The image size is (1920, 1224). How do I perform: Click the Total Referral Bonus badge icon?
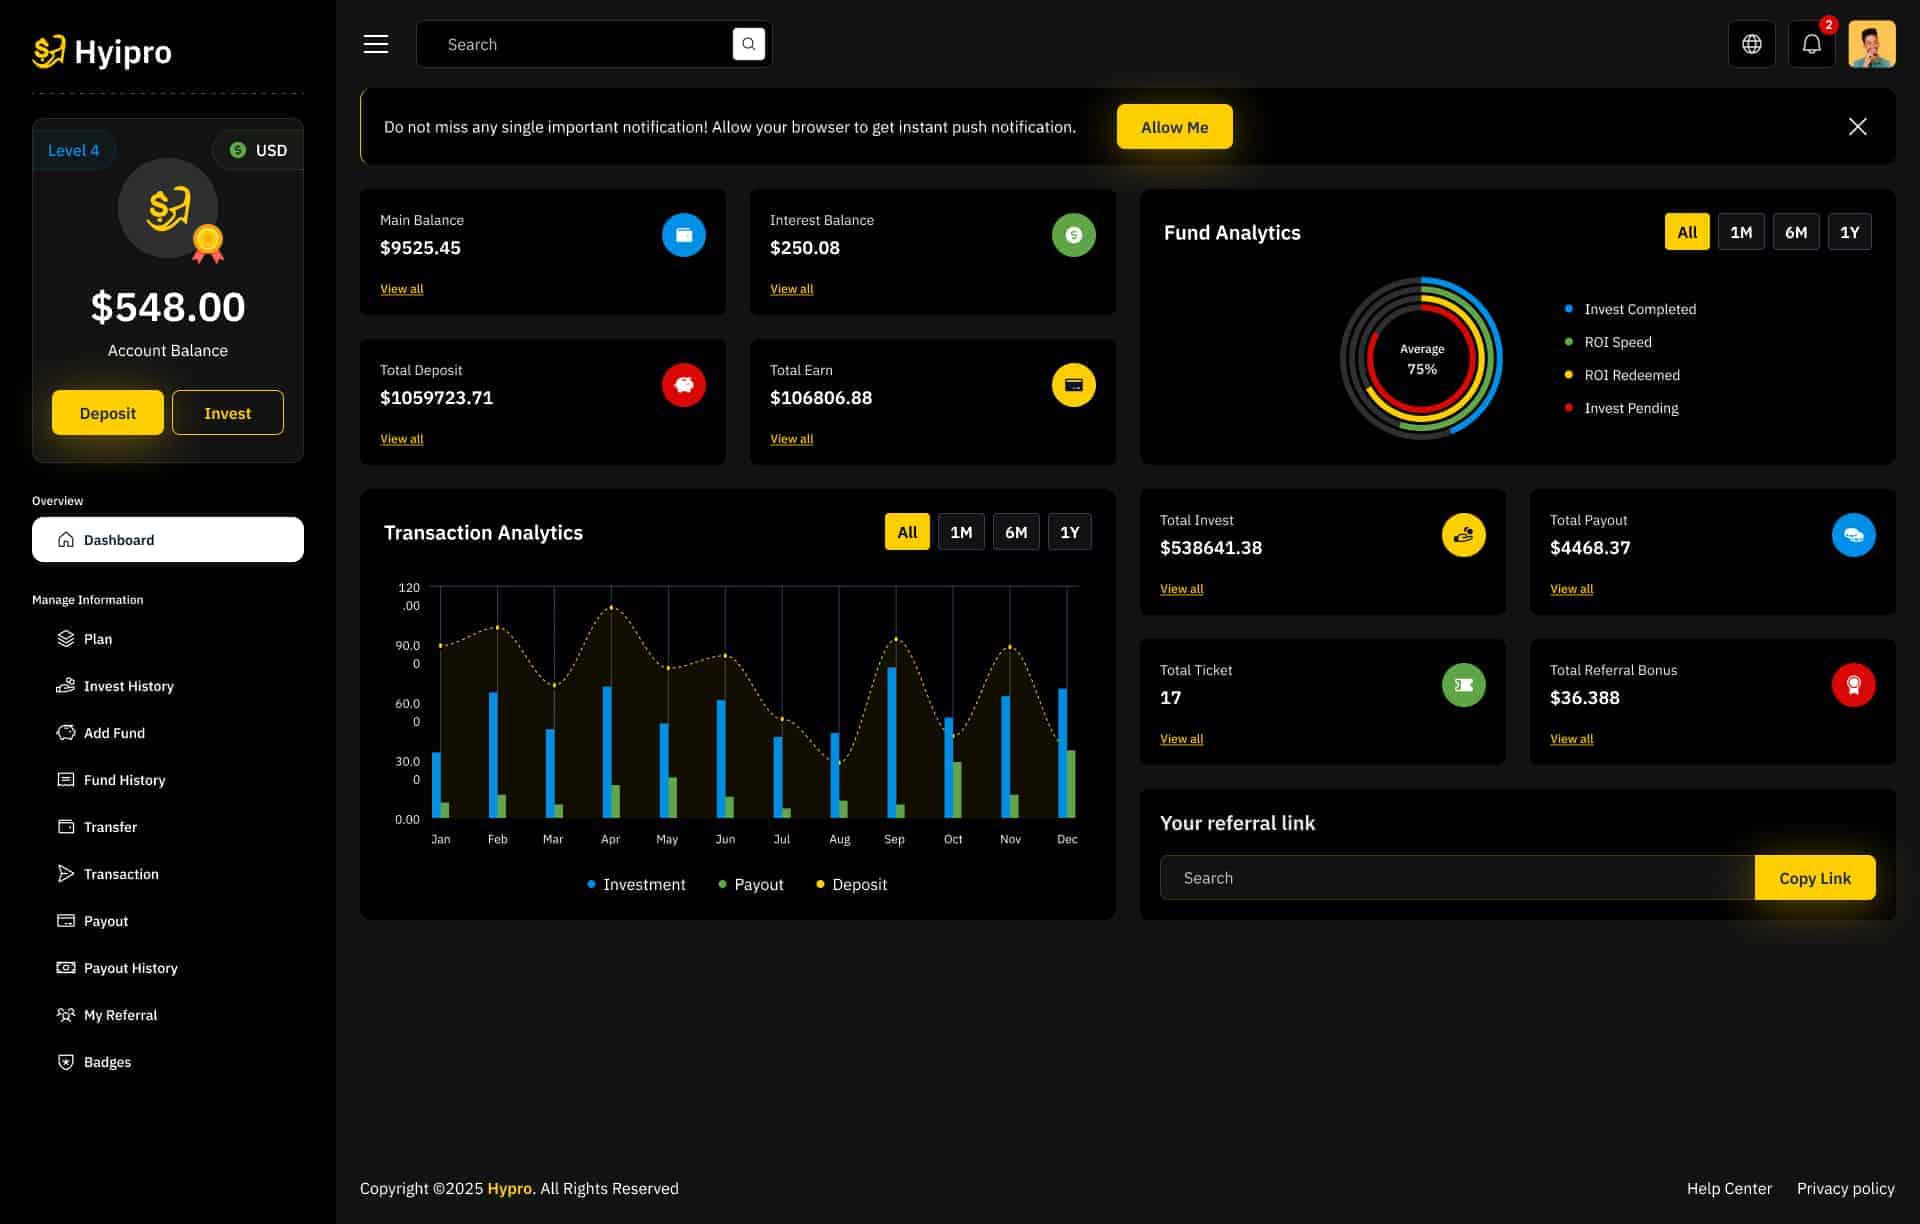point(1853,685)
